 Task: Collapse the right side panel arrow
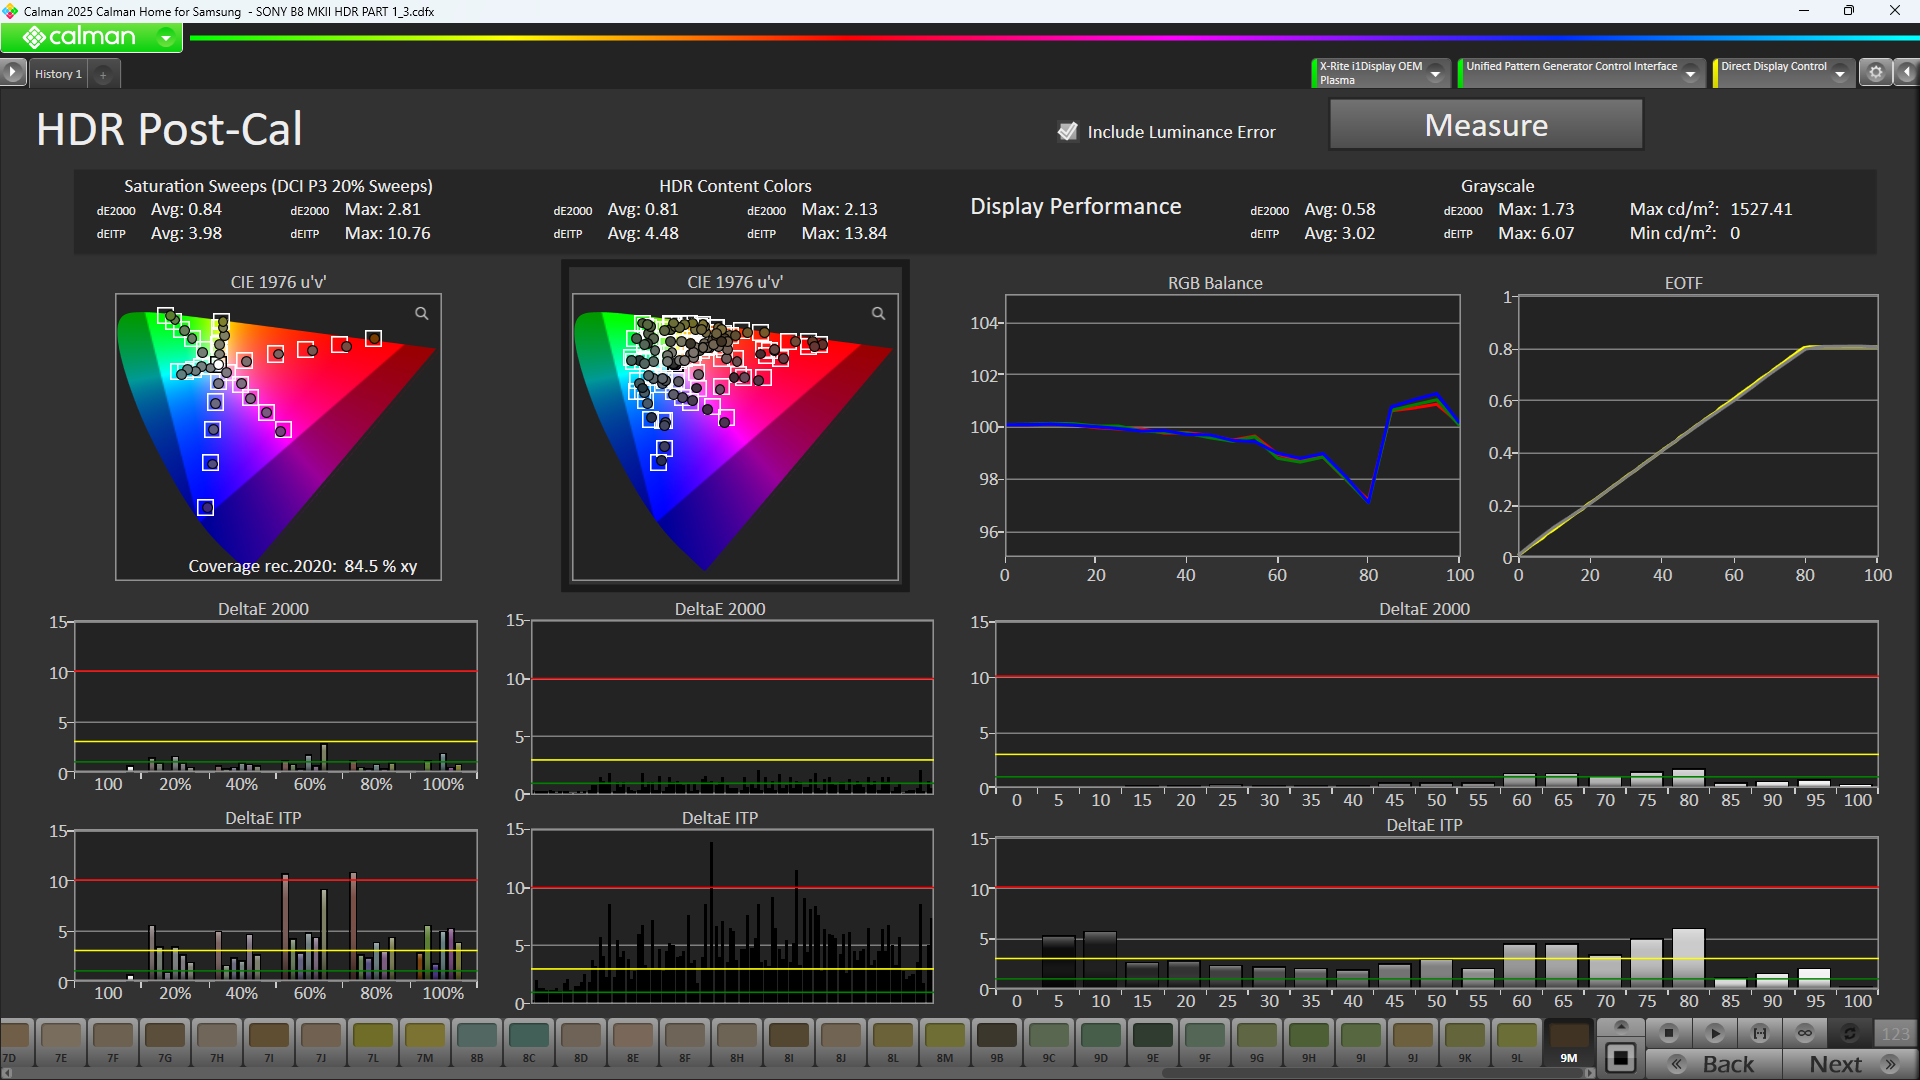1907,73
